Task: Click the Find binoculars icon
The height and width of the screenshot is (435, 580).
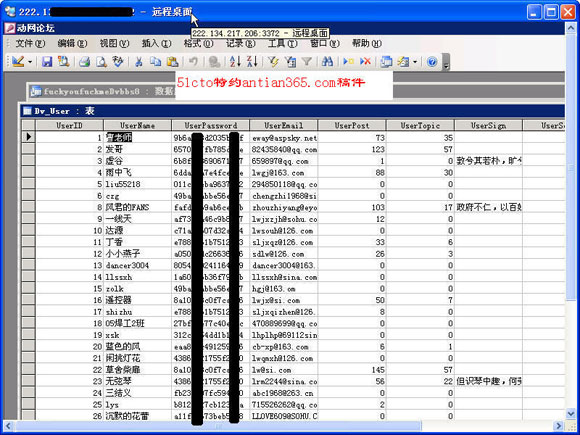Action: click(327, 61)
